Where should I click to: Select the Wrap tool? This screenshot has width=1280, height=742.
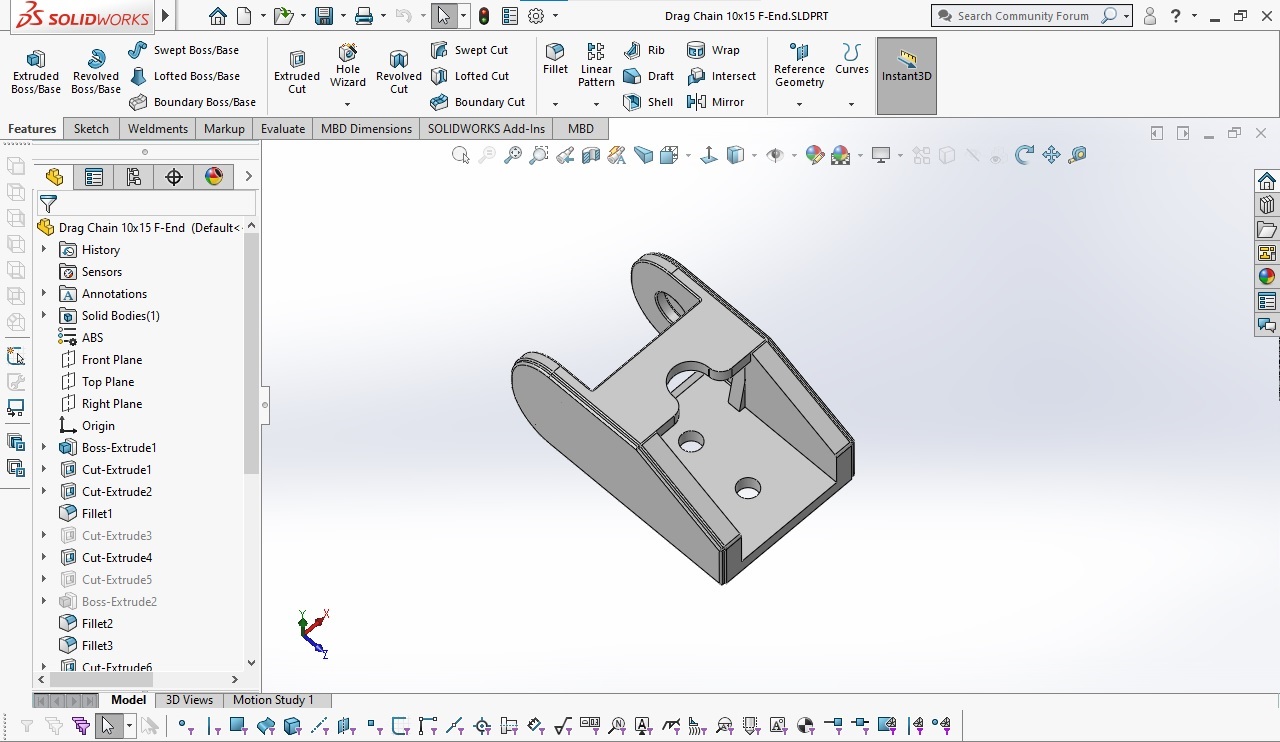point(713,50)
